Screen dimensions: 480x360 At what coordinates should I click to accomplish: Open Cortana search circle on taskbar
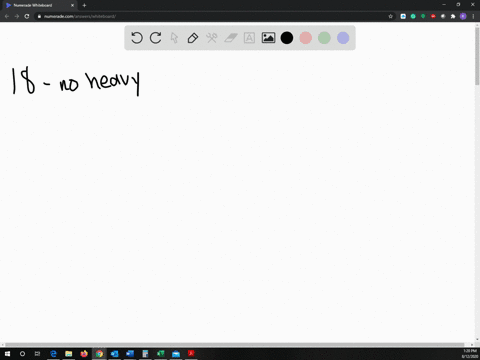(x=22, y=354)
